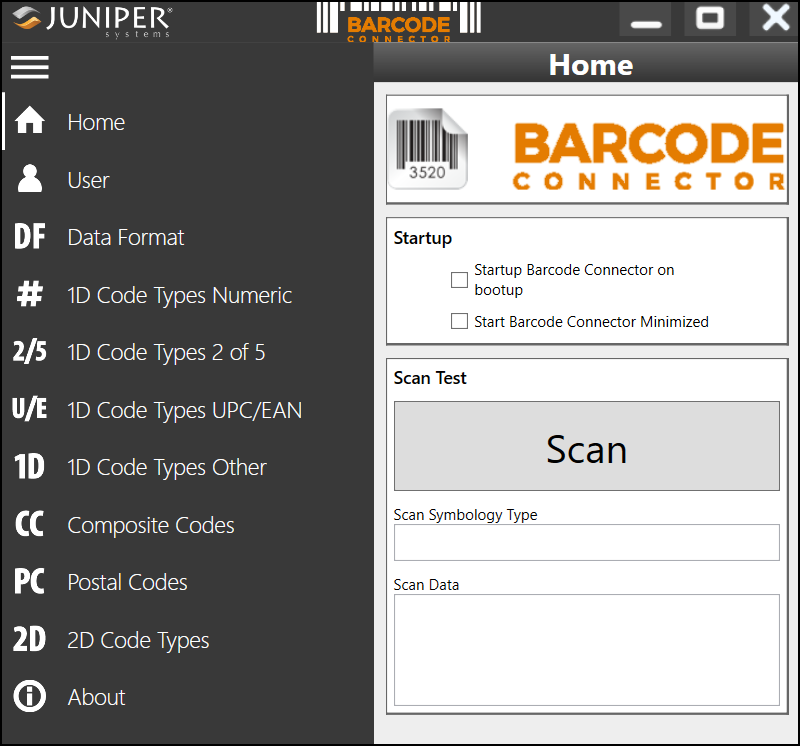The width and height of the screenshot is (800, 746).
Task: Select the PC Postal Codes icon
Action: click(x=28, y=581)
